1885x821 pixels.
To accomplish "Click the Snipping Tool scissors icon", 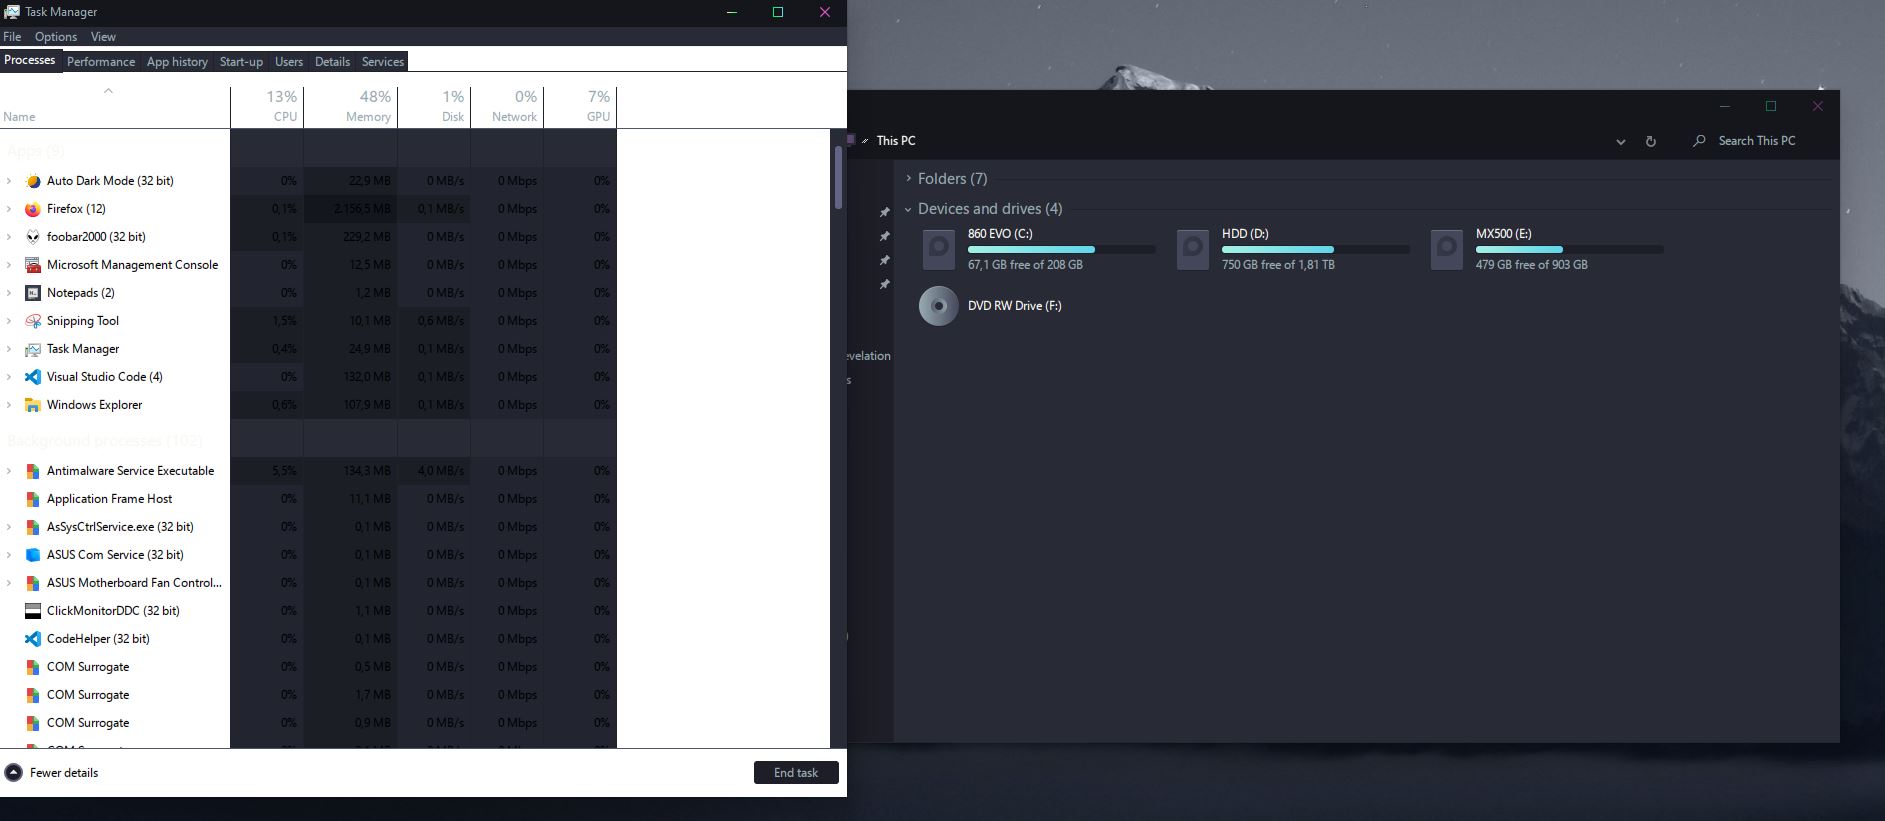I will (32, 321).
